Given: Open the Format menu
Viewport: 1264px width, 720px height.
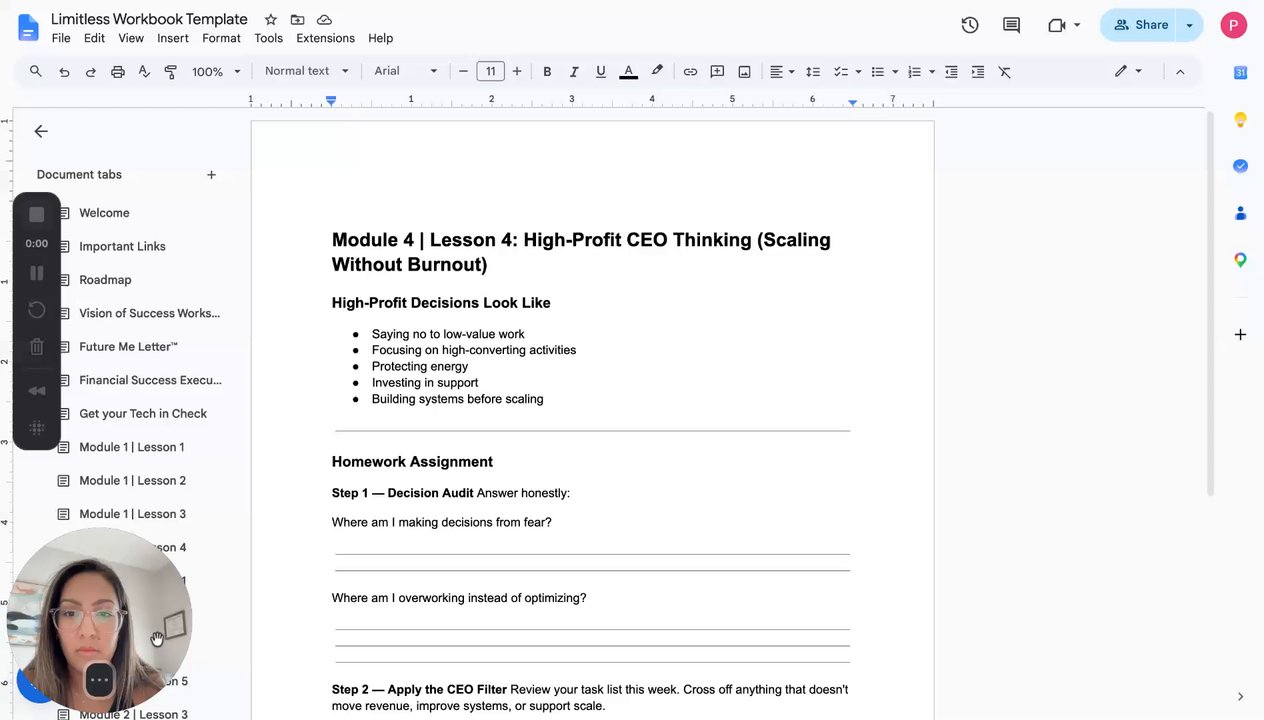Looking at the screenshot, I should point(221,38).
